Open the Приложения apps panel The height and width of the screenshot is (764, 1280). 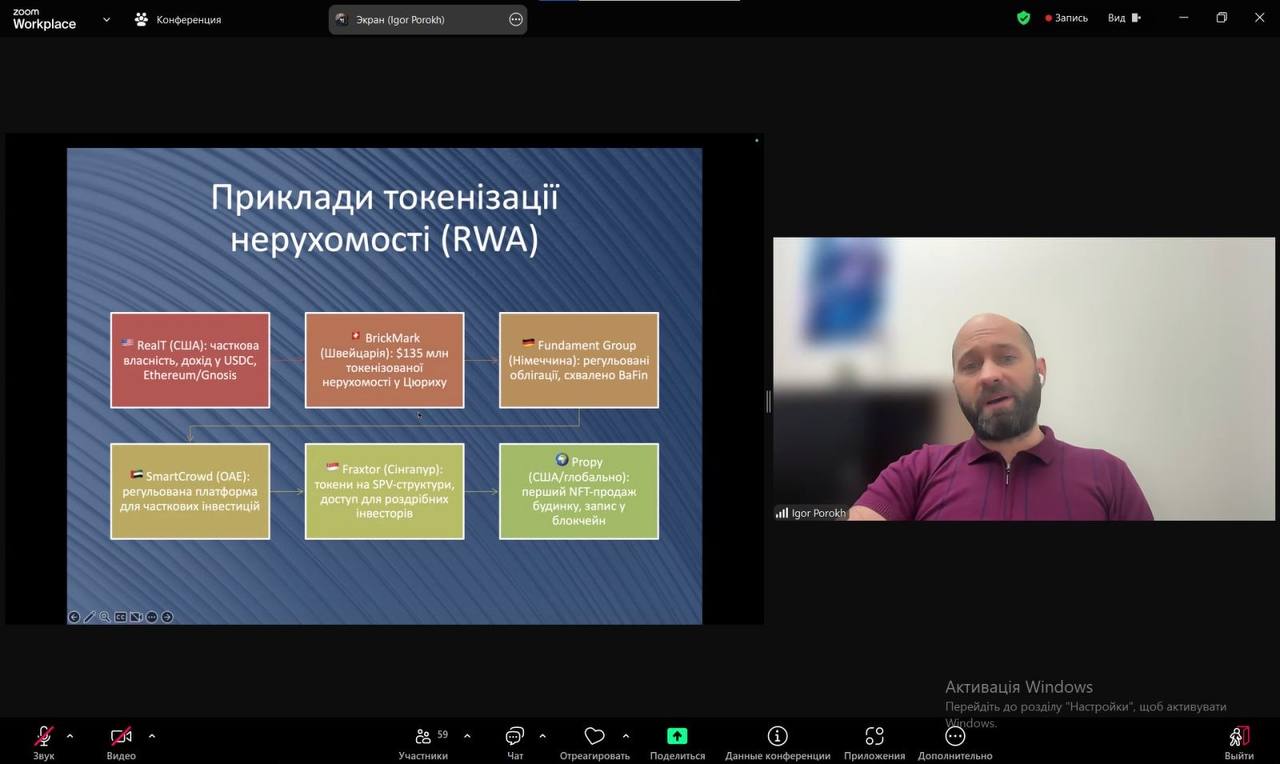pos(874,738)
